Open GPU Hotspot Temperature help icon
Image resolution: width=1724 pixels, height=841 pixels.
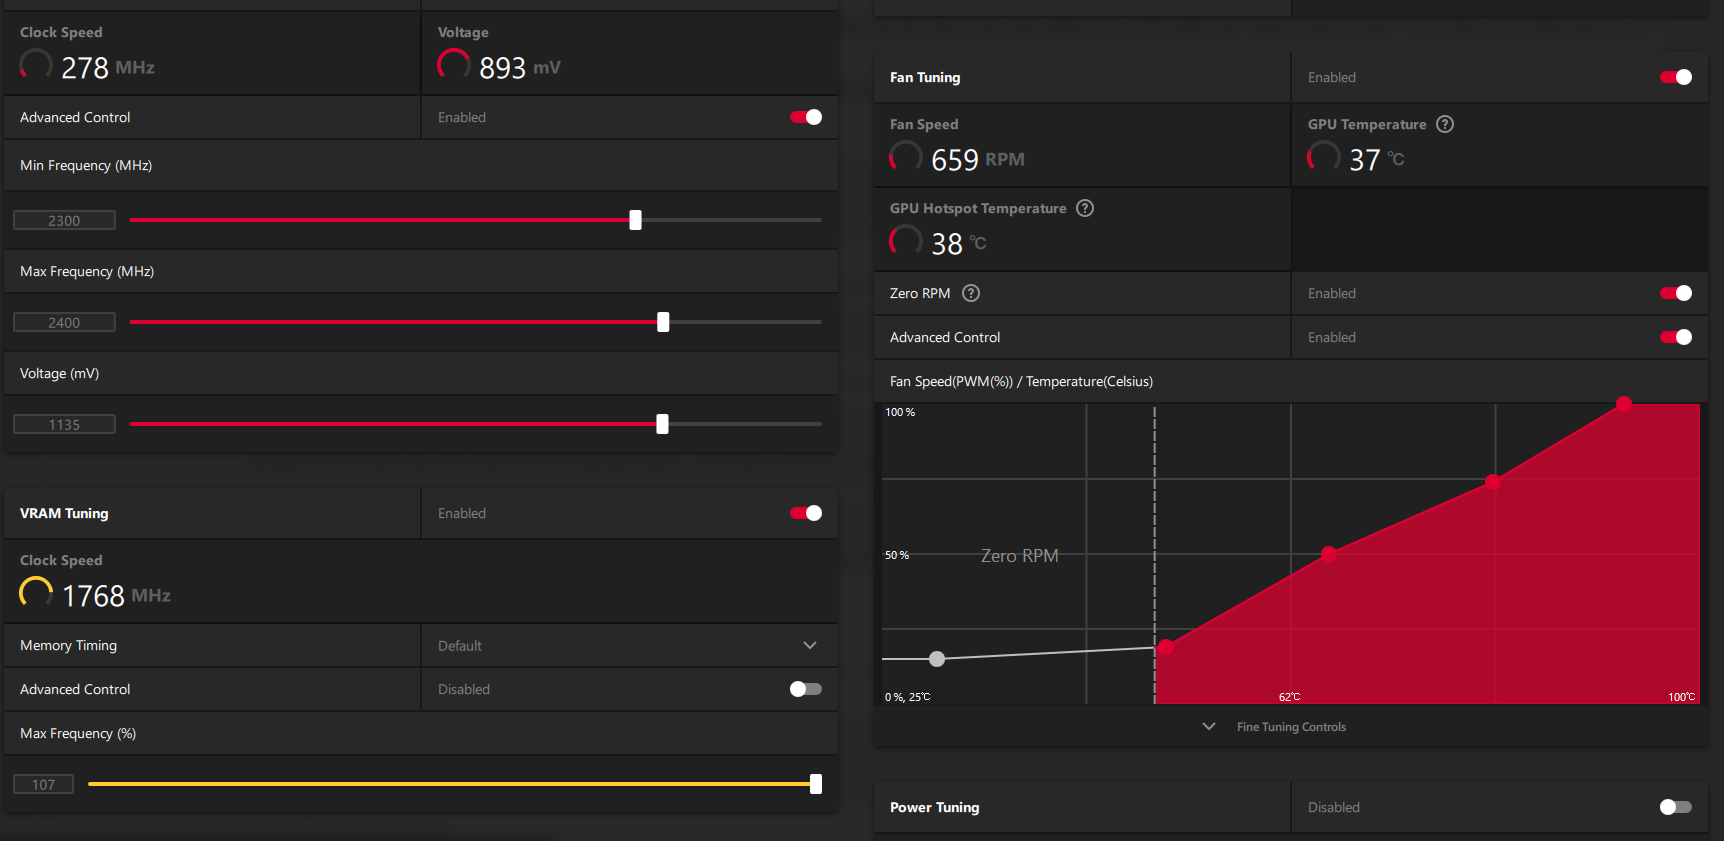pyautogui.click(x=1085, y=208)
